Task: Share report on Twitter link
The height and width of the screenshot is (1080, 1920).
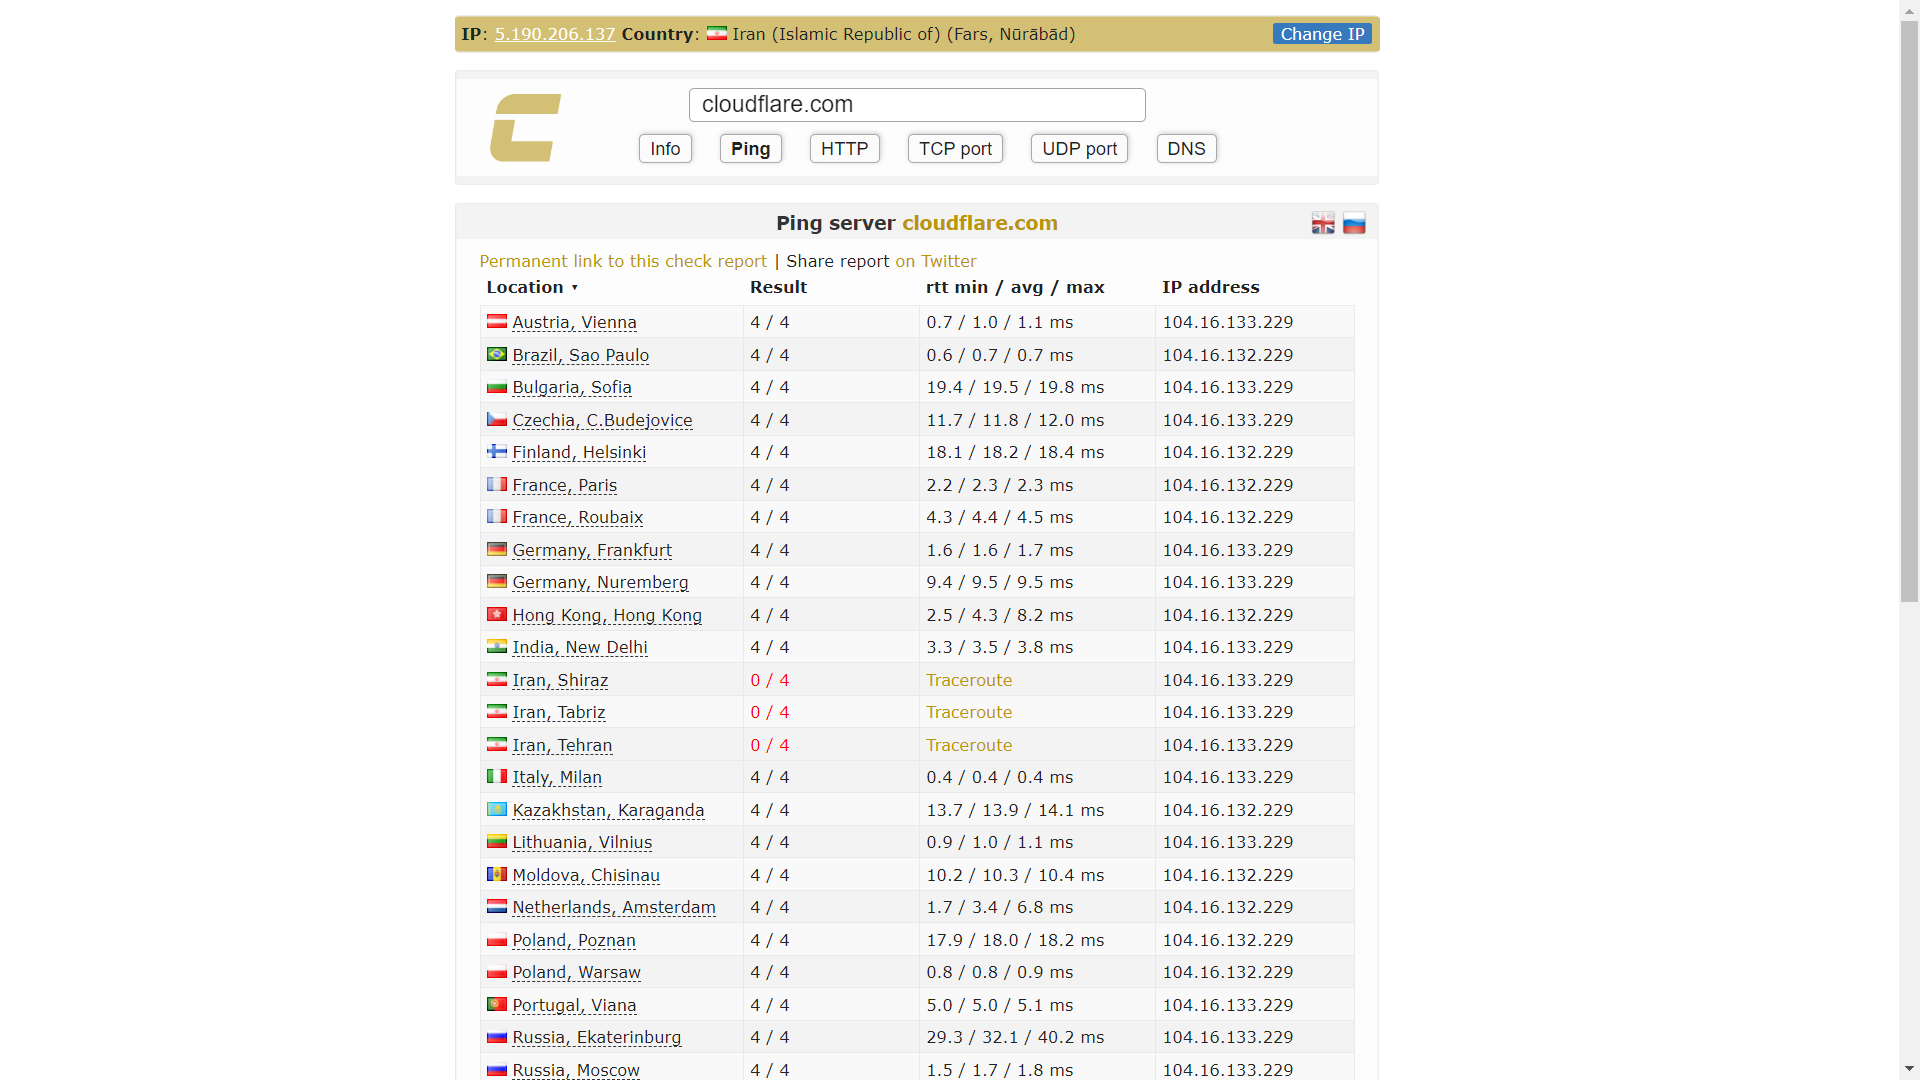Action: [x=936, y=261]
